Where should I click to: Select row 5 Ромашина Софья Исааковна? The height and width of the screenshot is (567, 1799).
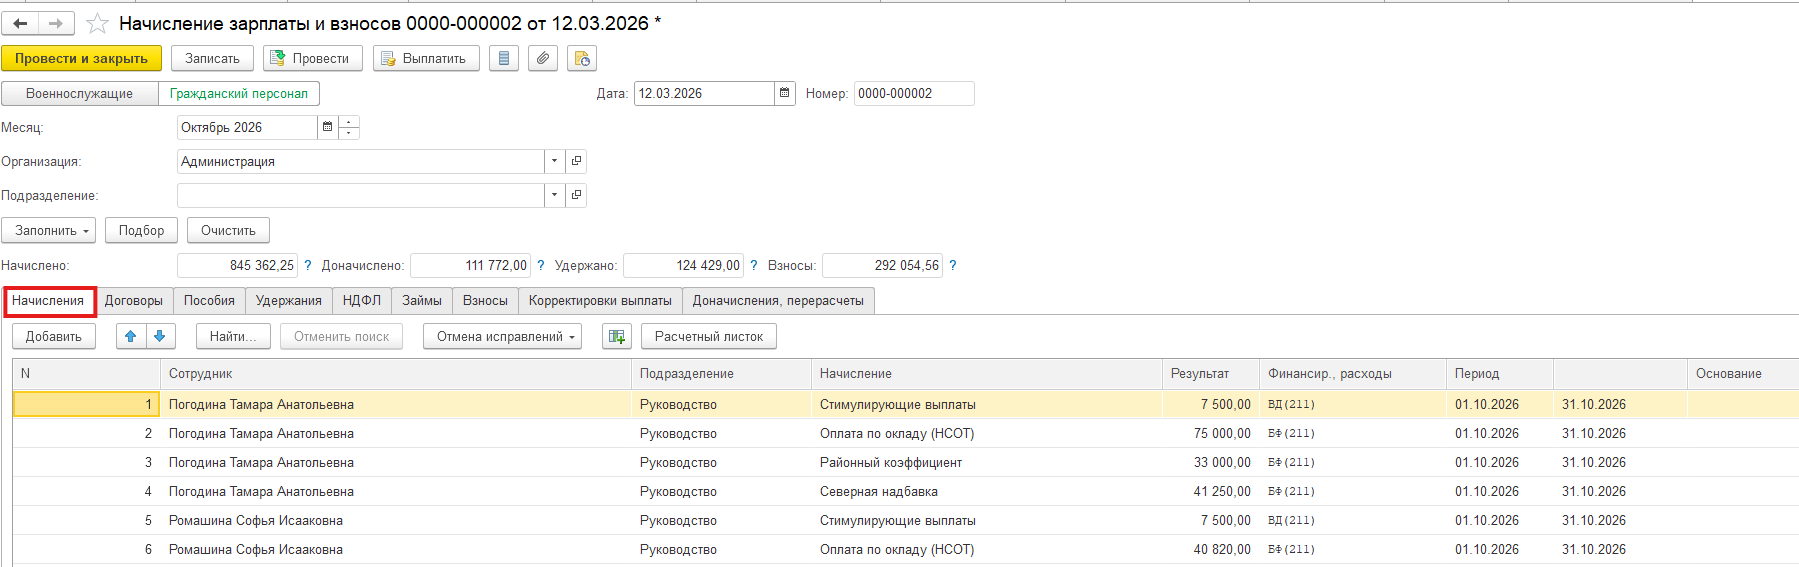click(x=905, y=521)
